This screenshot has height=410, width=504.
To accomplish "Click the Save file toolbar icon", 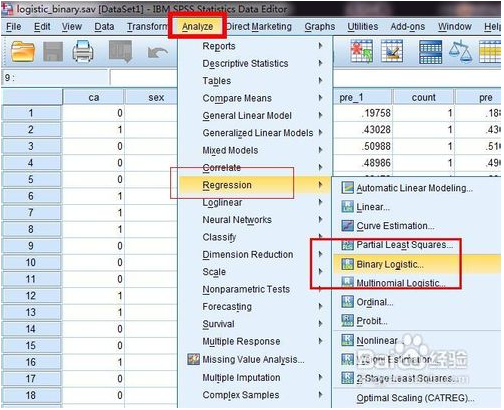I will (53, 51).
